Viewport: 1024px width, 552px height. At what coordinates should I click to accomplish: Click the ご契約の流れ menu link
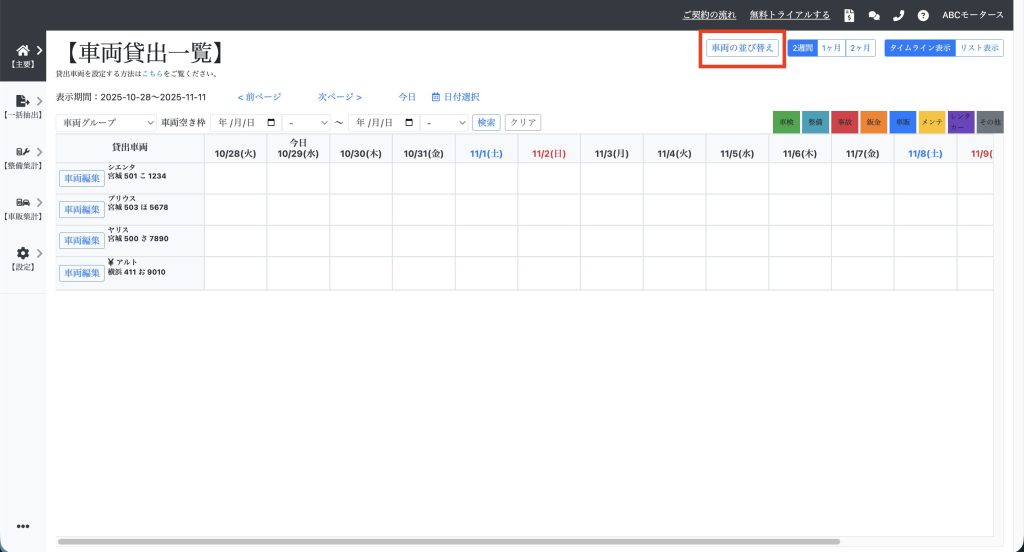coord(709,15)
